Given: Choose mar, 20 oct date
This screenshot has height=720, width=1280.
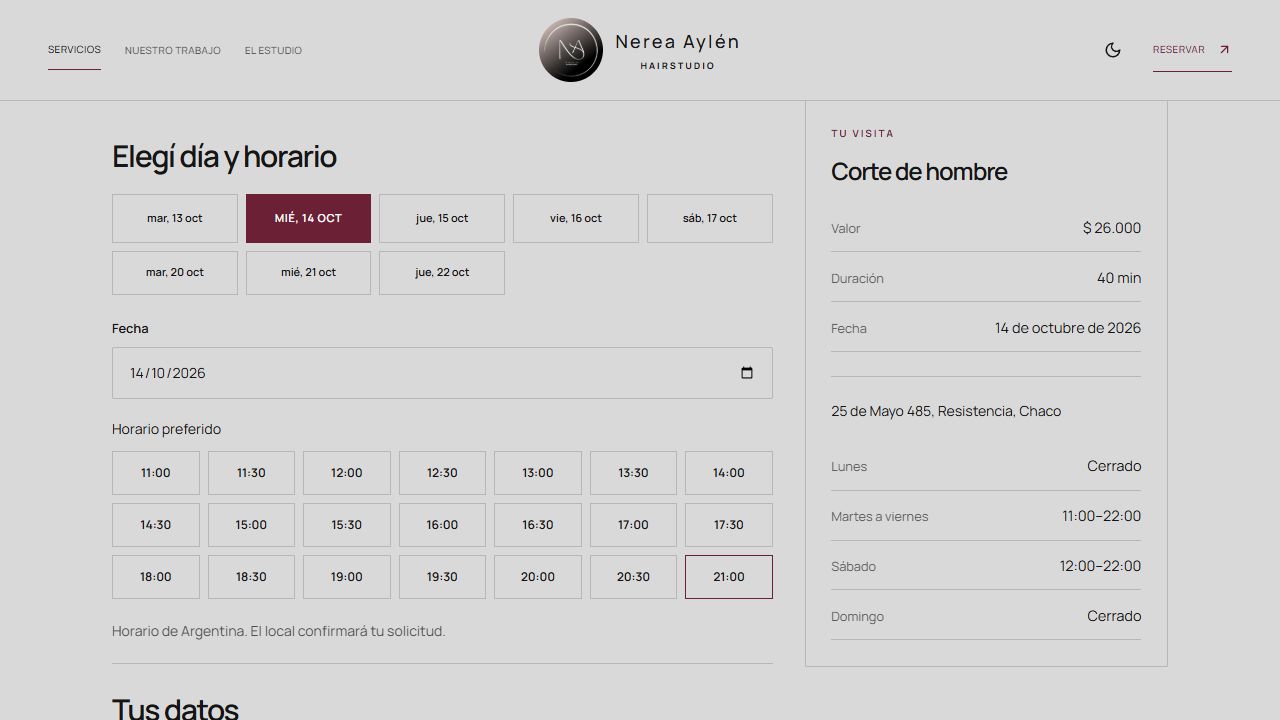Looking at the screenshot, I should point(175,272).
